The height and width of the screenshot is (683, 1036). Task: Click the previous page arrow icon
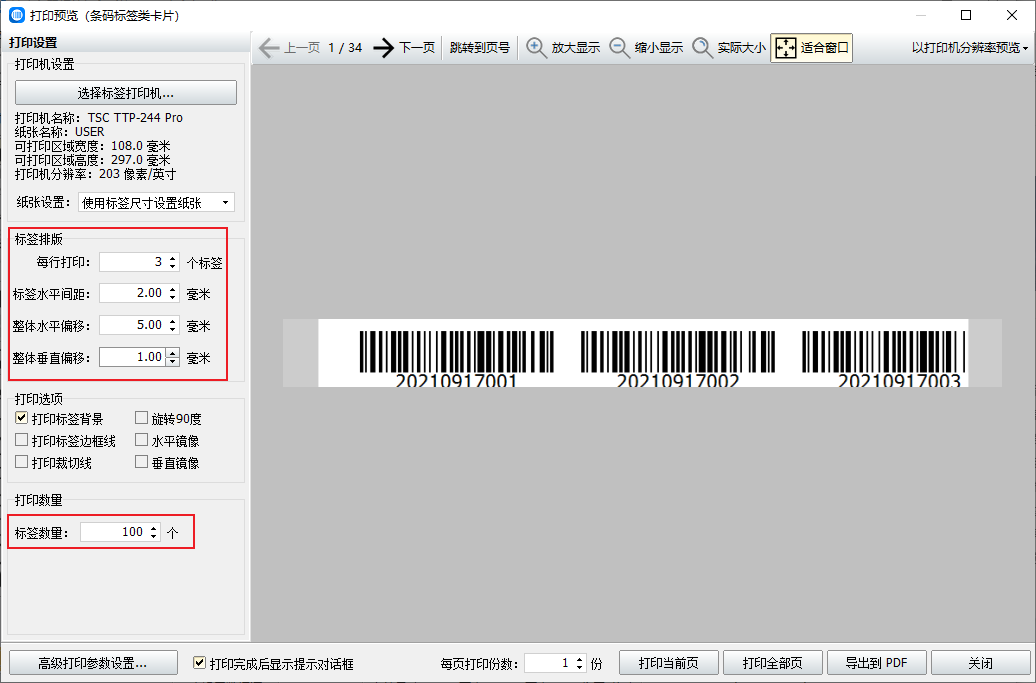(269, 48)
